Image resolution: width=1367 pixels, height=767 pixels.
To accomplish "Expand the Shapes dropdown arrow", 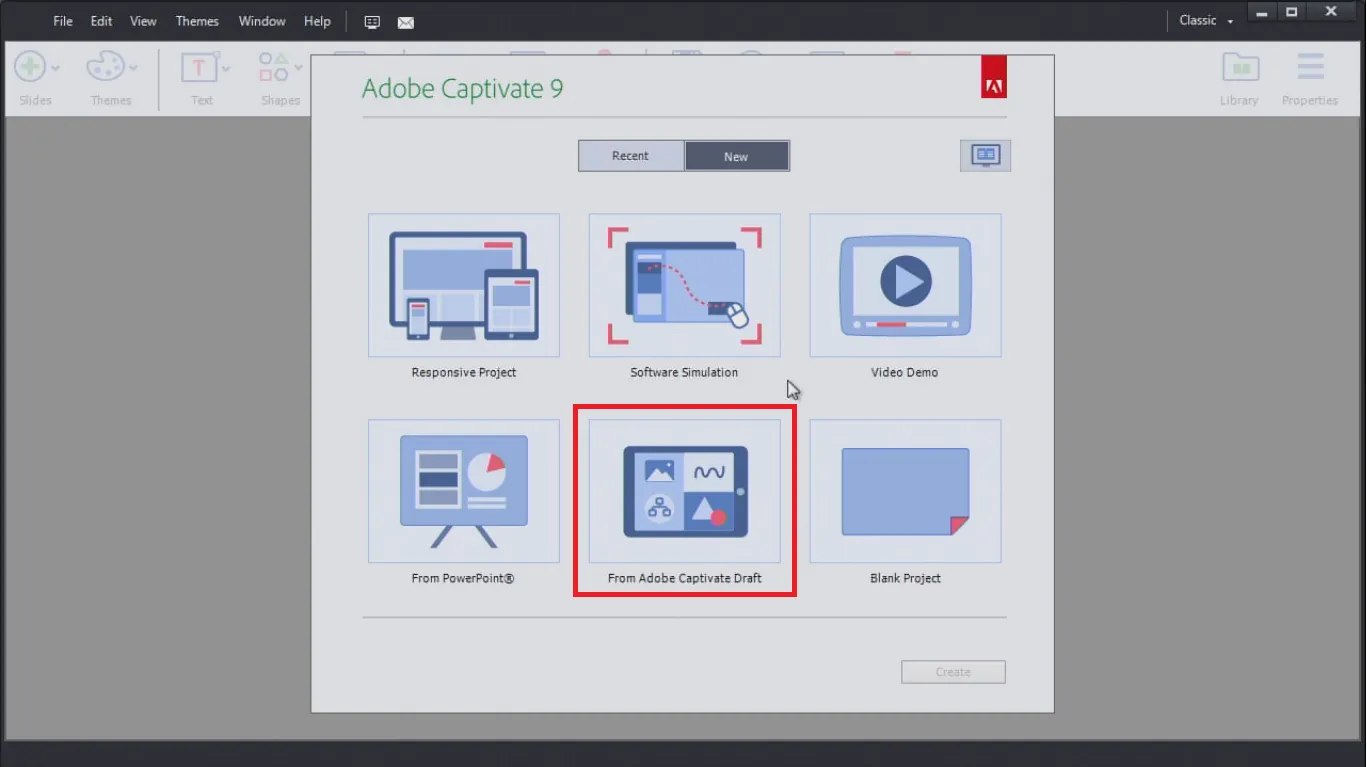I will pyautogui.click(x=297, y=68).
